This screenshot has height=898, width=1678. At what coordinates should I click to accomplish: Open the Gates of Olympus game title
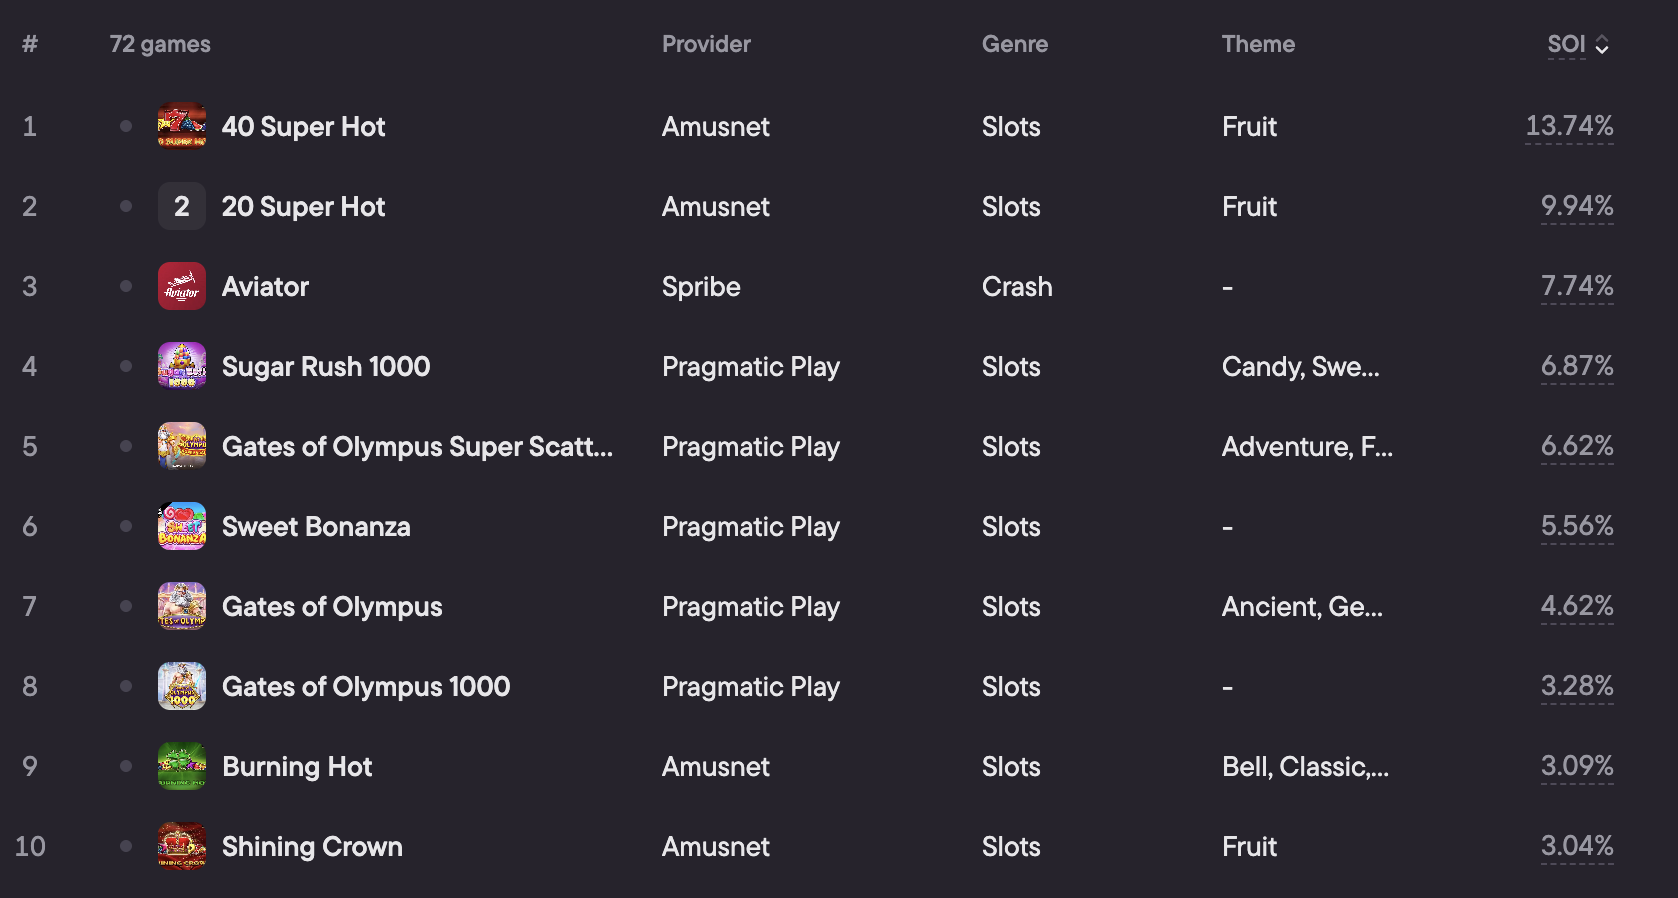coord(332,606)
